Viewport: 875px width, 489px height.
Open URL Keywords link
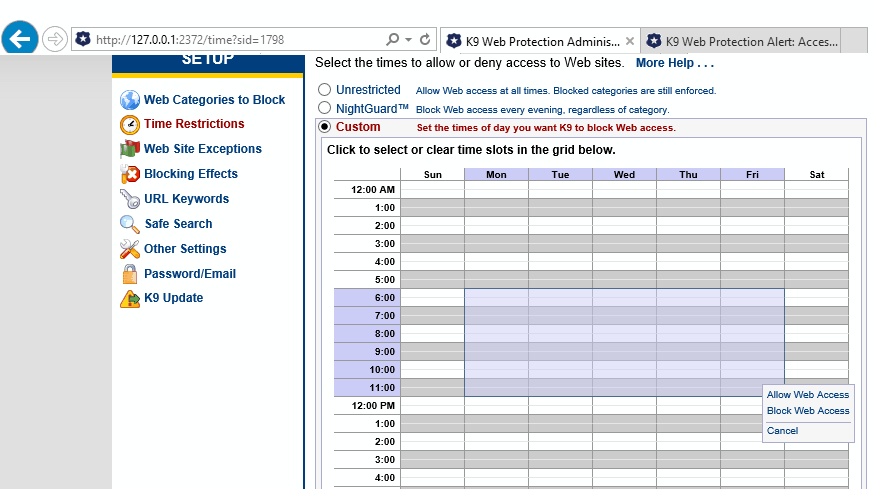186,199
